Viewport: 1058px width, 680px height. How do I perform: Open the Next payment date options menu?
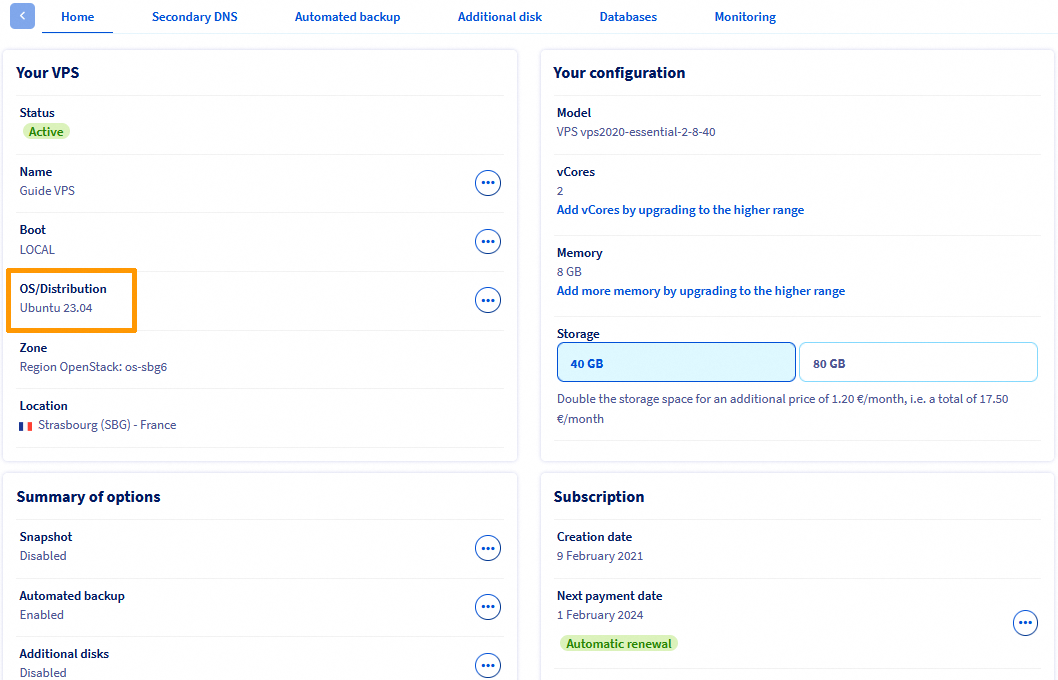[1025, 622]
